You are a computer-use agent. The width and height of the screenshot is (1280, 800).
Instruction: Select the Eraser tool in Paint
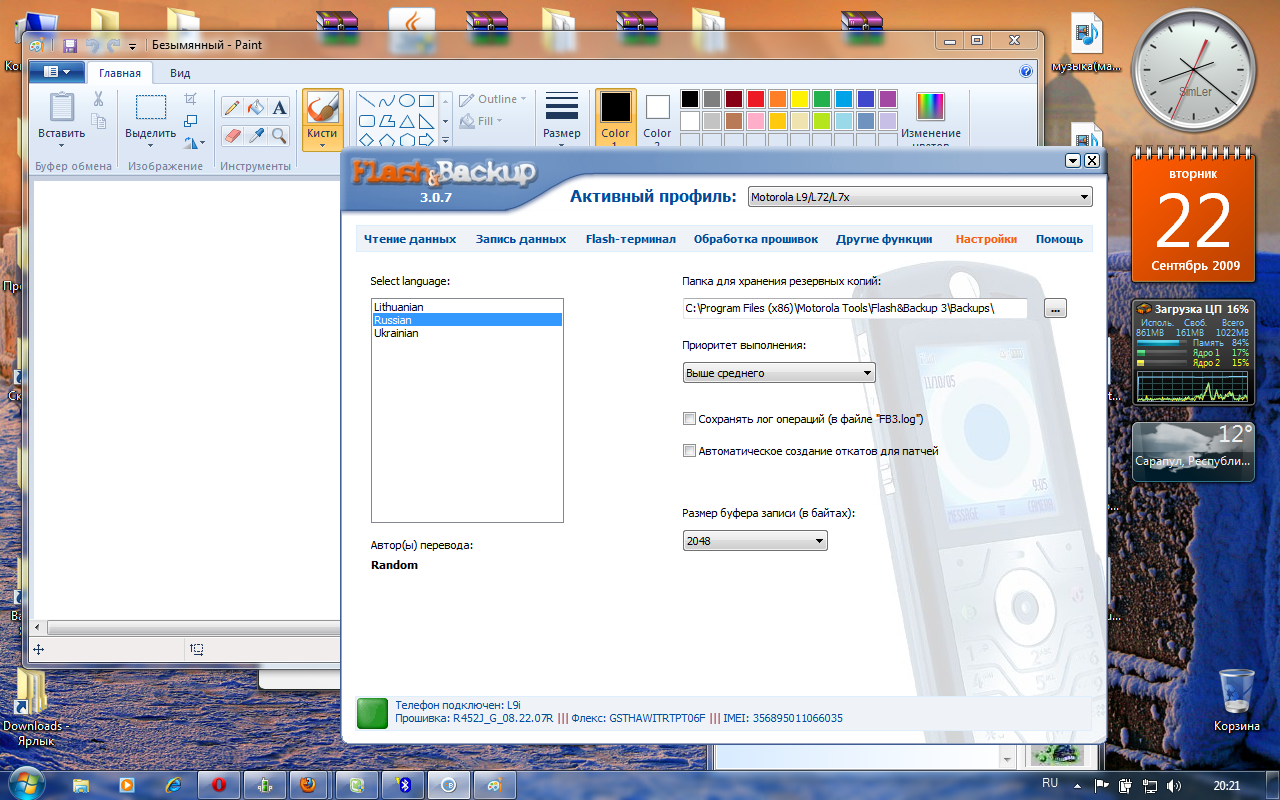tap(231, 135)
